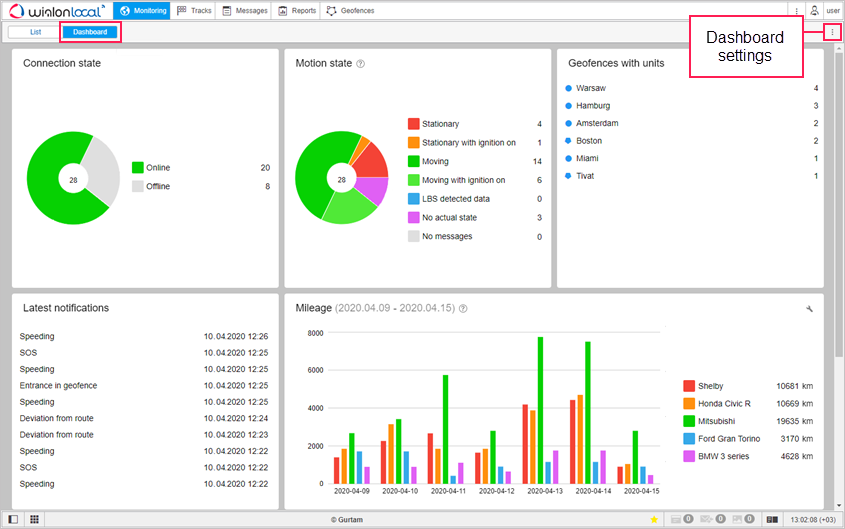Select the Dashboard view button
Screen dimensions: 845x529
point(90,32)
